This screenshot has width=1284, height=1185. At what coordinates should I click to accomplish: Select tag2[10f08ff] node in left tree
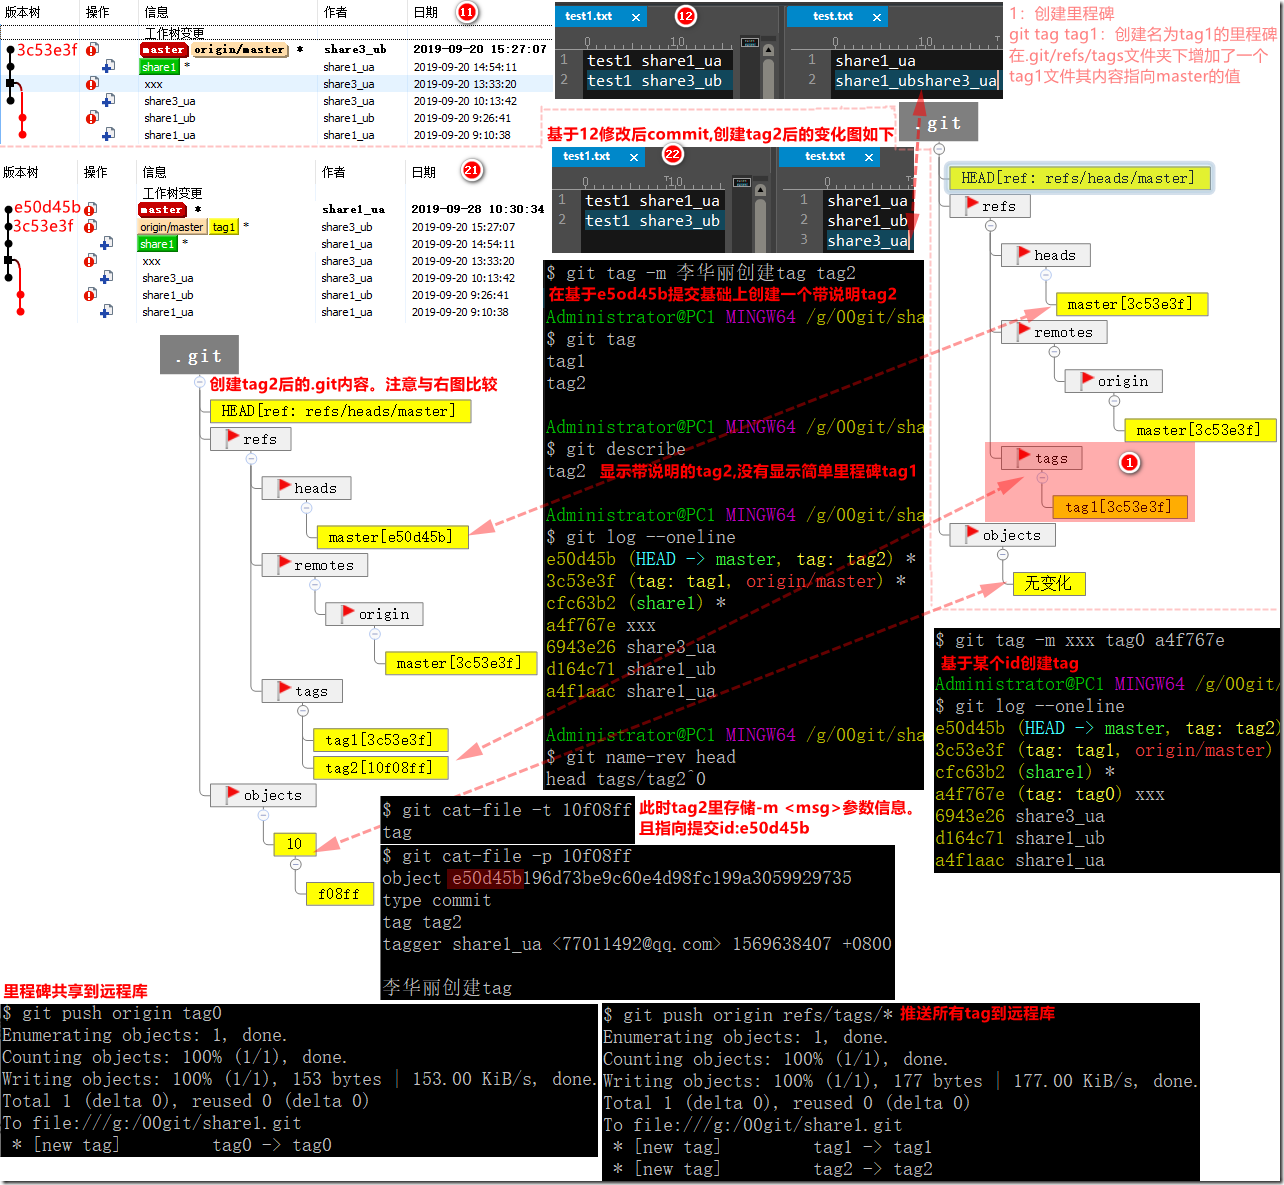[x=379, y=767]
